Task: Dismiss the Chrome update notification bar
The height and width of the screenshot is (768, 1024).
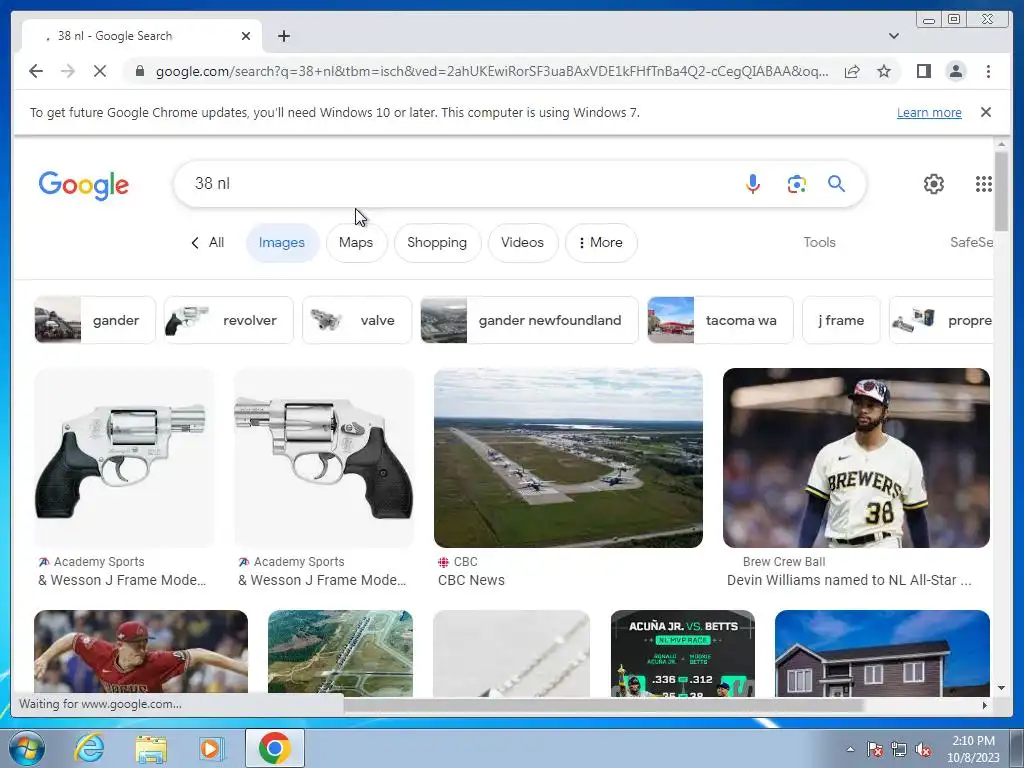Action: coord(985,112)
